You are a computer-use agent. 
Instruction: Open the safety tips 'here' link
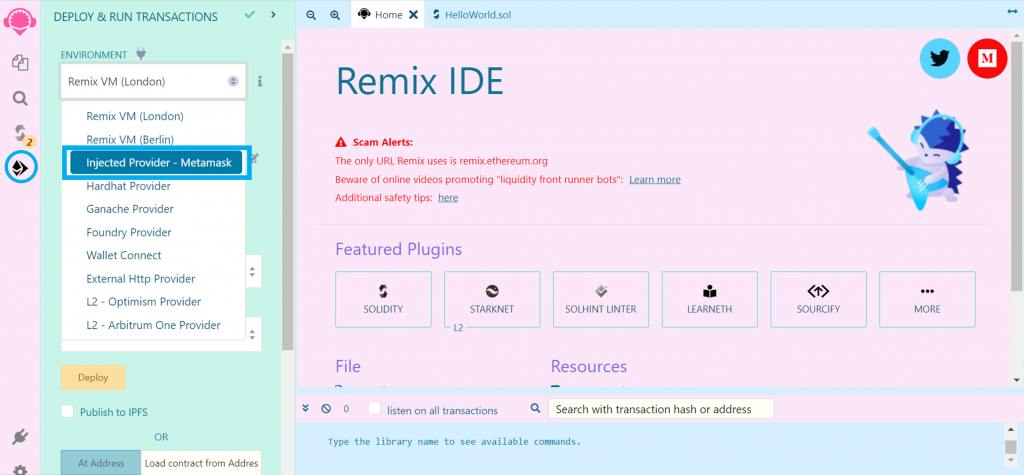pos(447,197)
